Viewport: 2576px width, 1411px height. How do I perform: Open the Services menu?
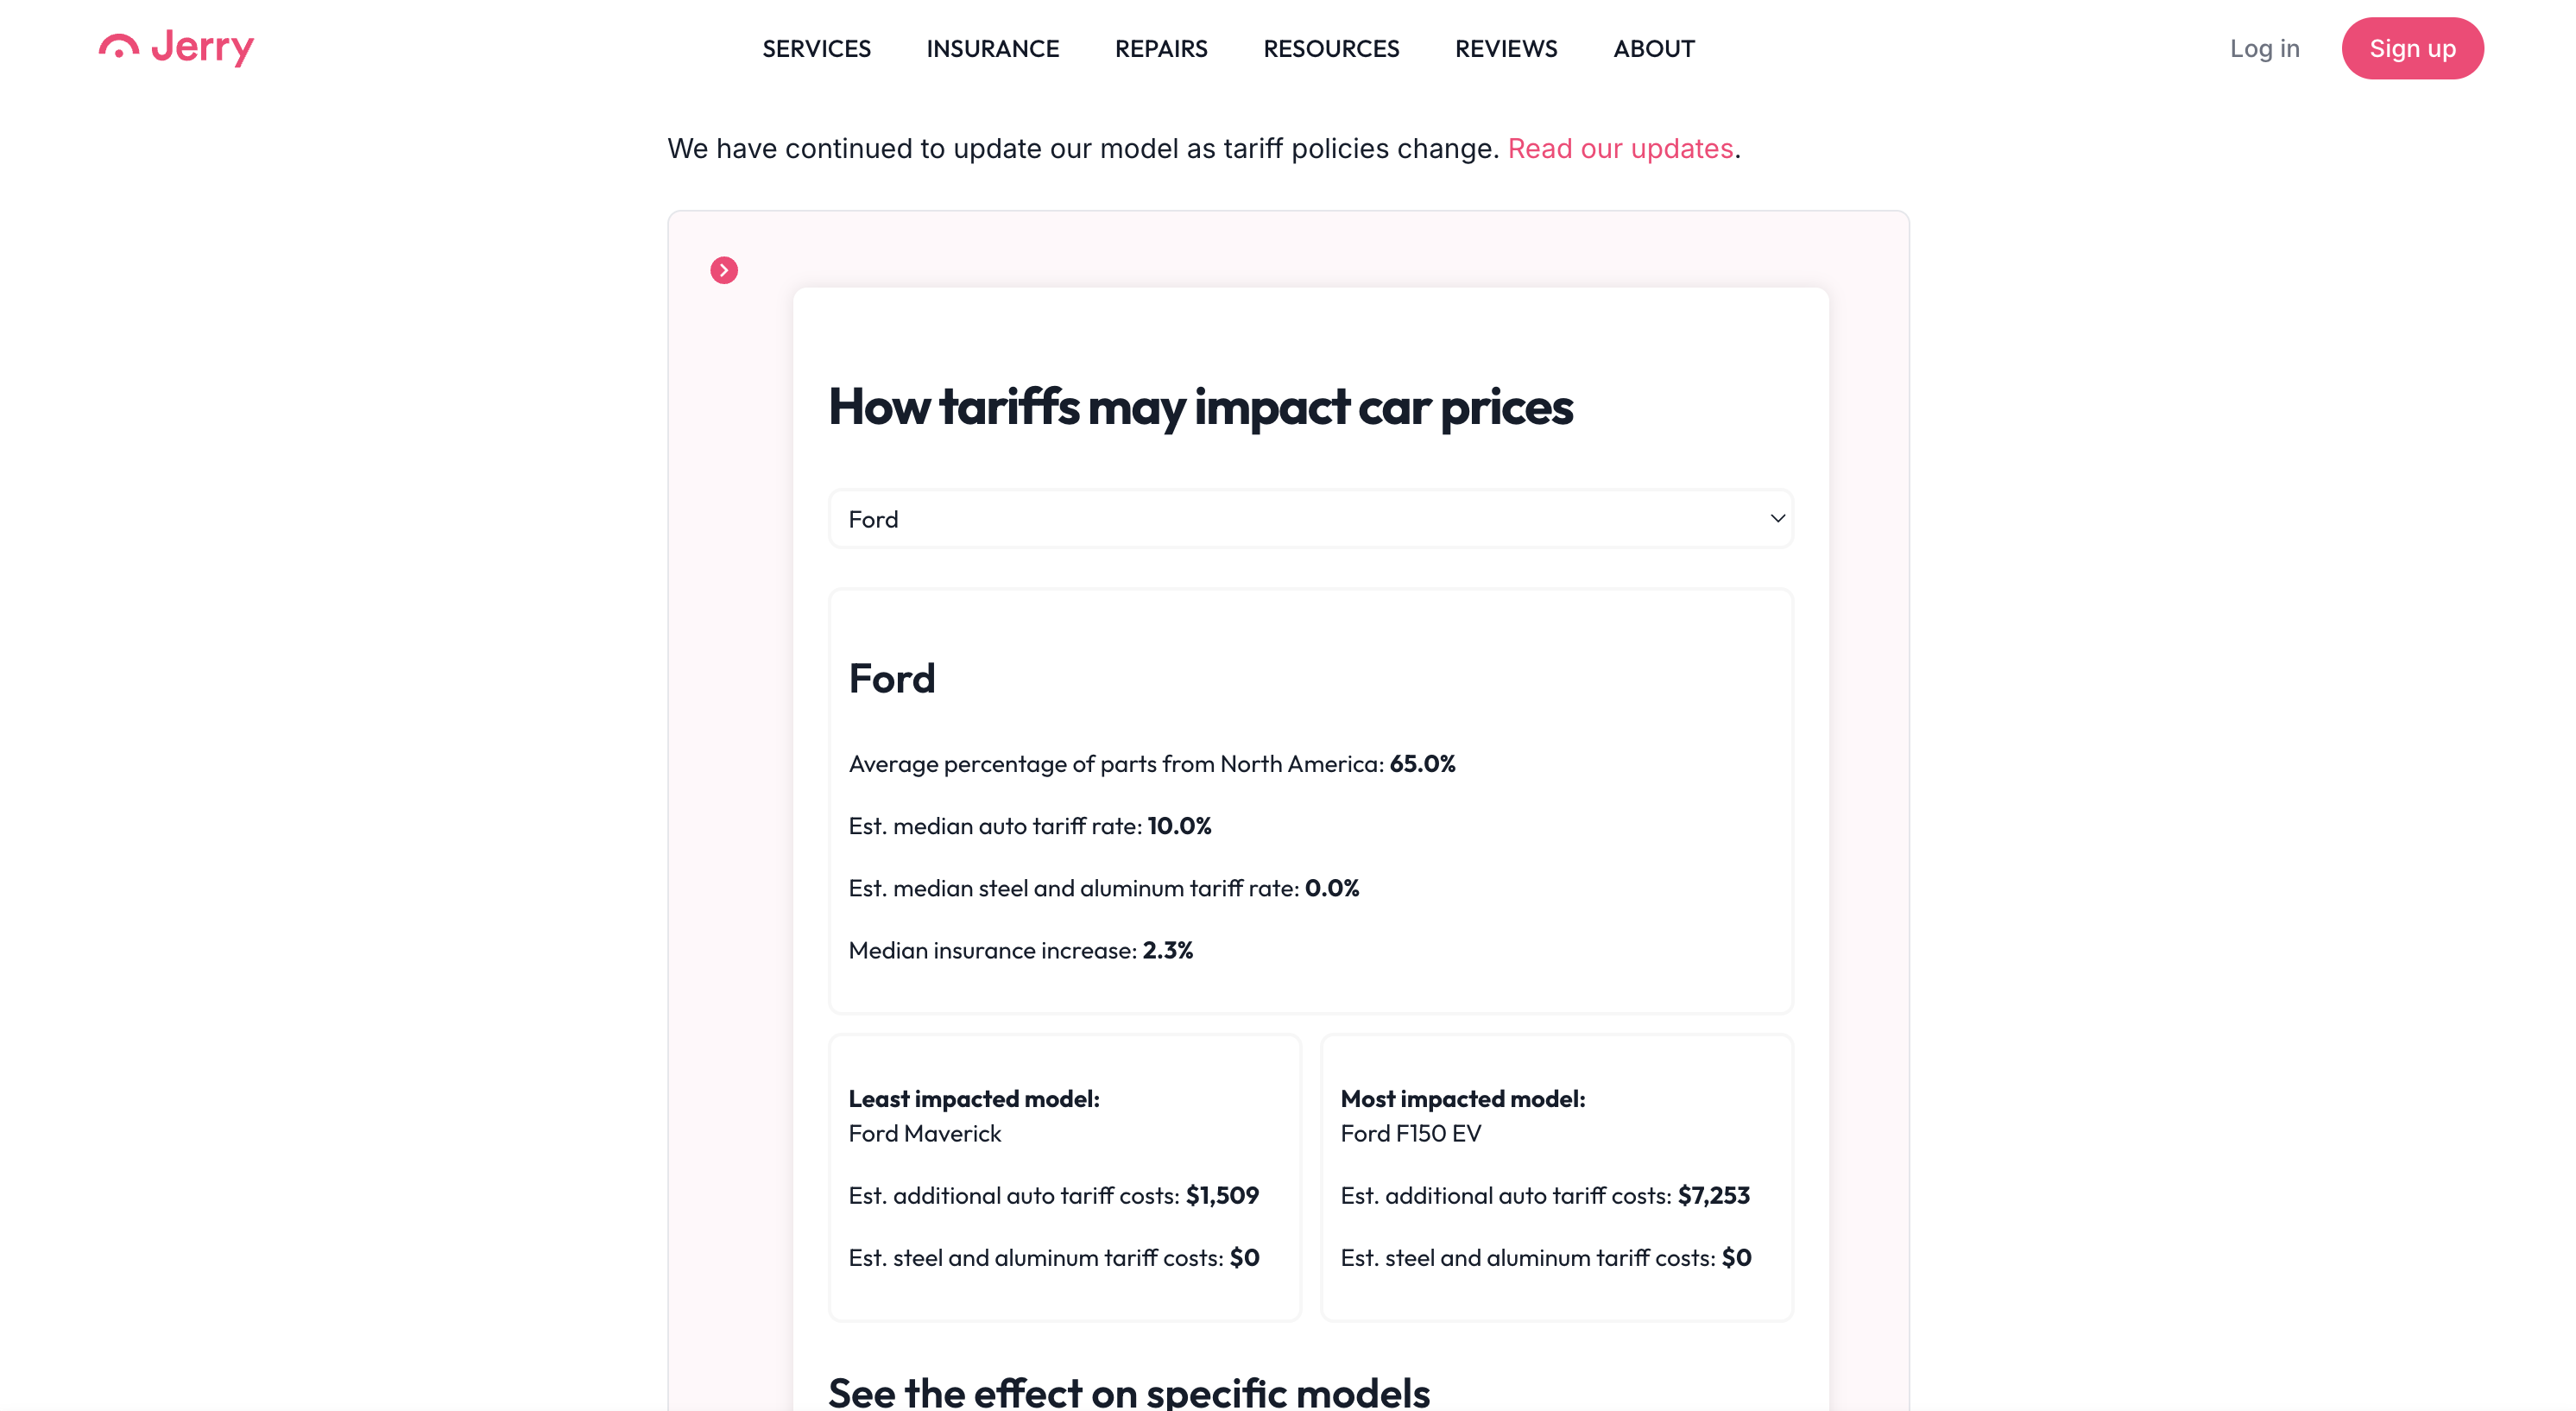816,48
